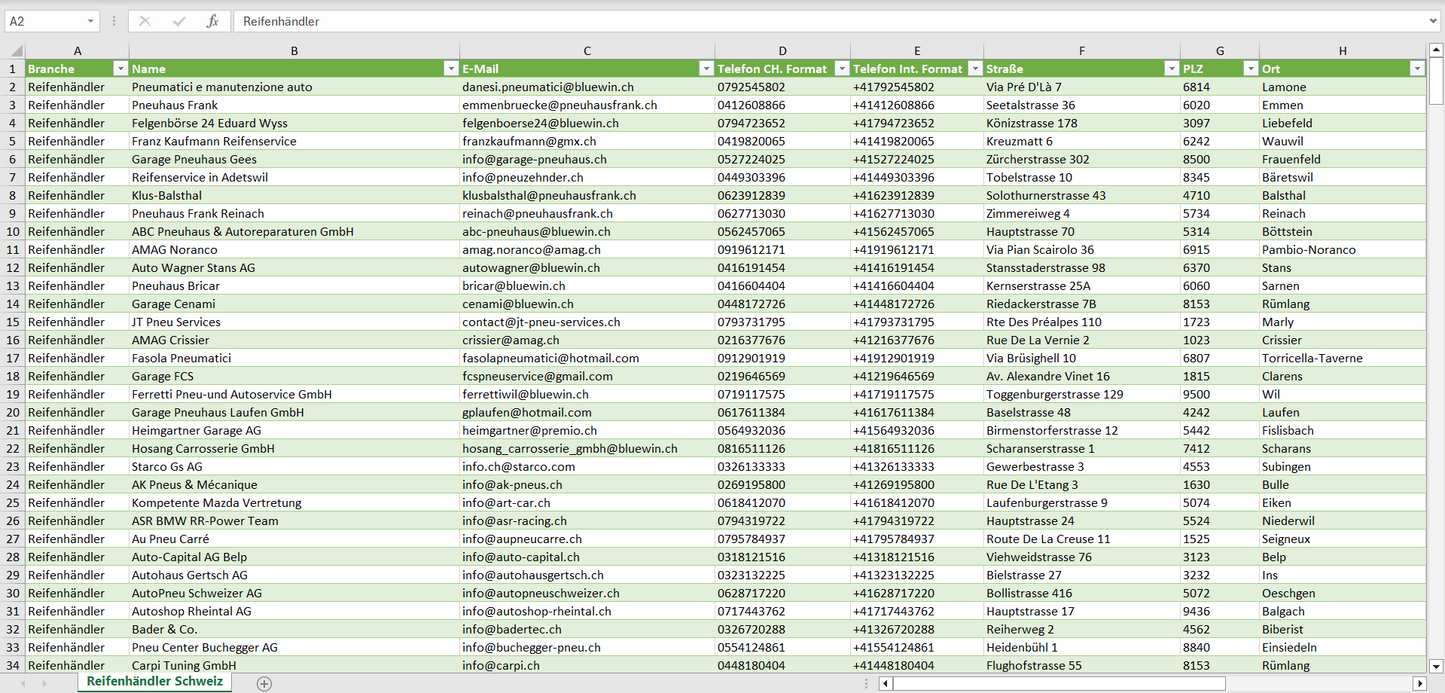Viewport: 1445px width, 693px height.
Task: Open the E-Mail column filter dropdown
Action: (x=705, y=69)
